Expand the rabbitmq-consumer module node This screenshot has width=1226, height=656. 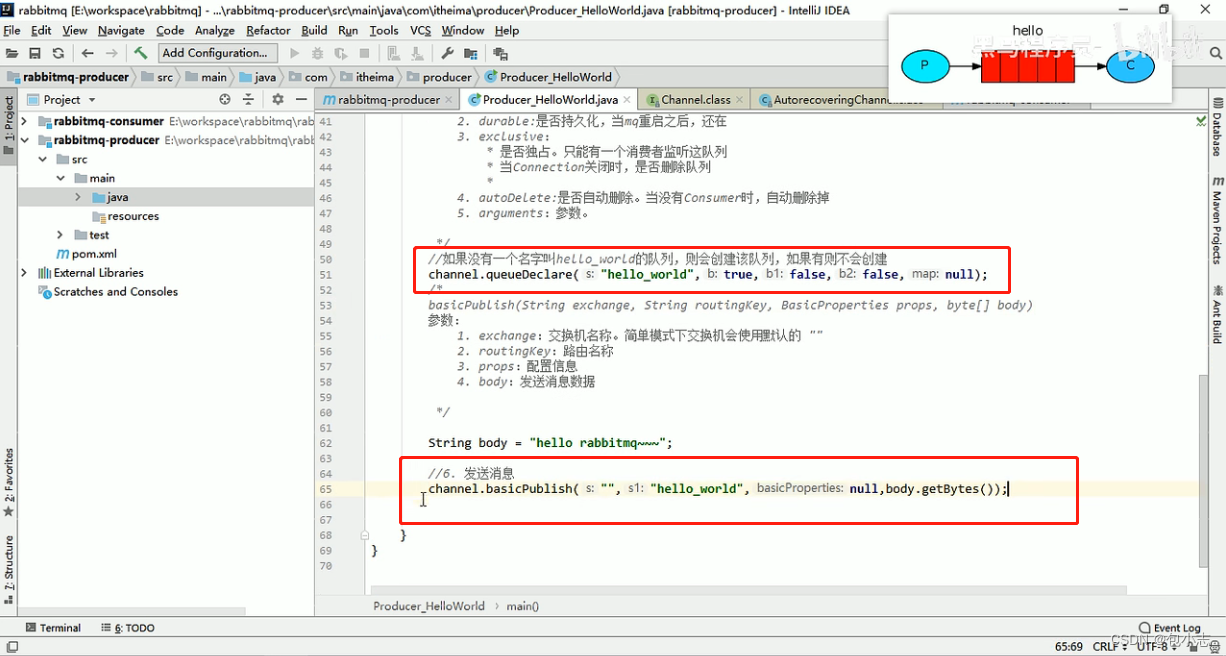[24, 121]
